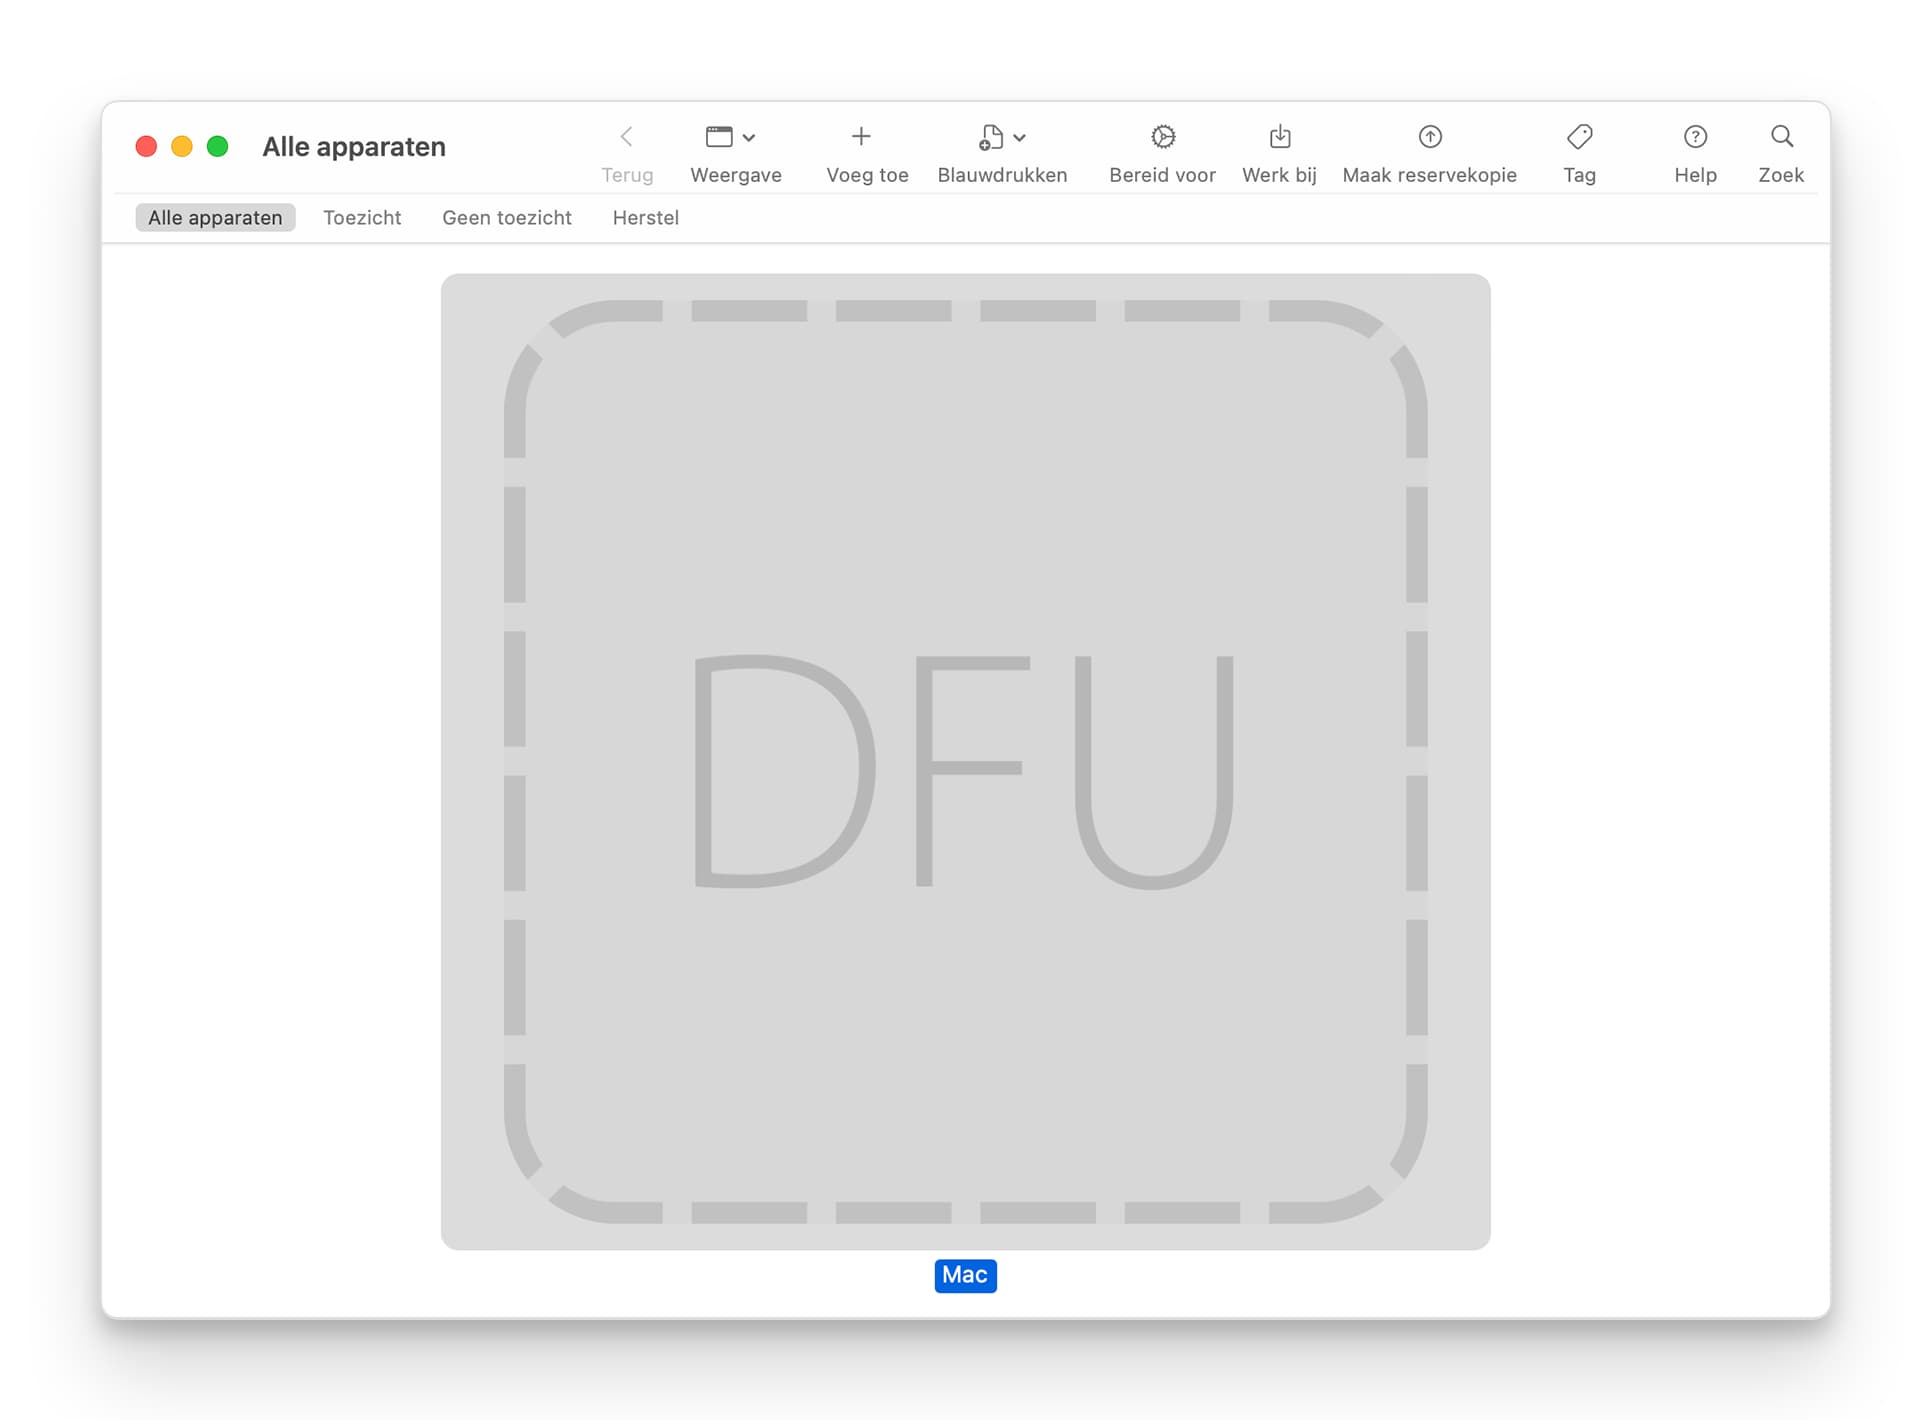Screen dimensions: 1932x1420
Task: Minimize window with the yellow button
Action: point(182,147)
